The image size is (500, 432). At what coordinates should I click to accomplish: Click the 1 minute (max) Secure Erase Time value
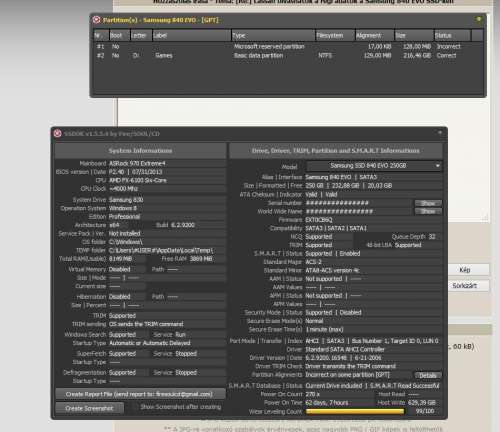point(324,330)
